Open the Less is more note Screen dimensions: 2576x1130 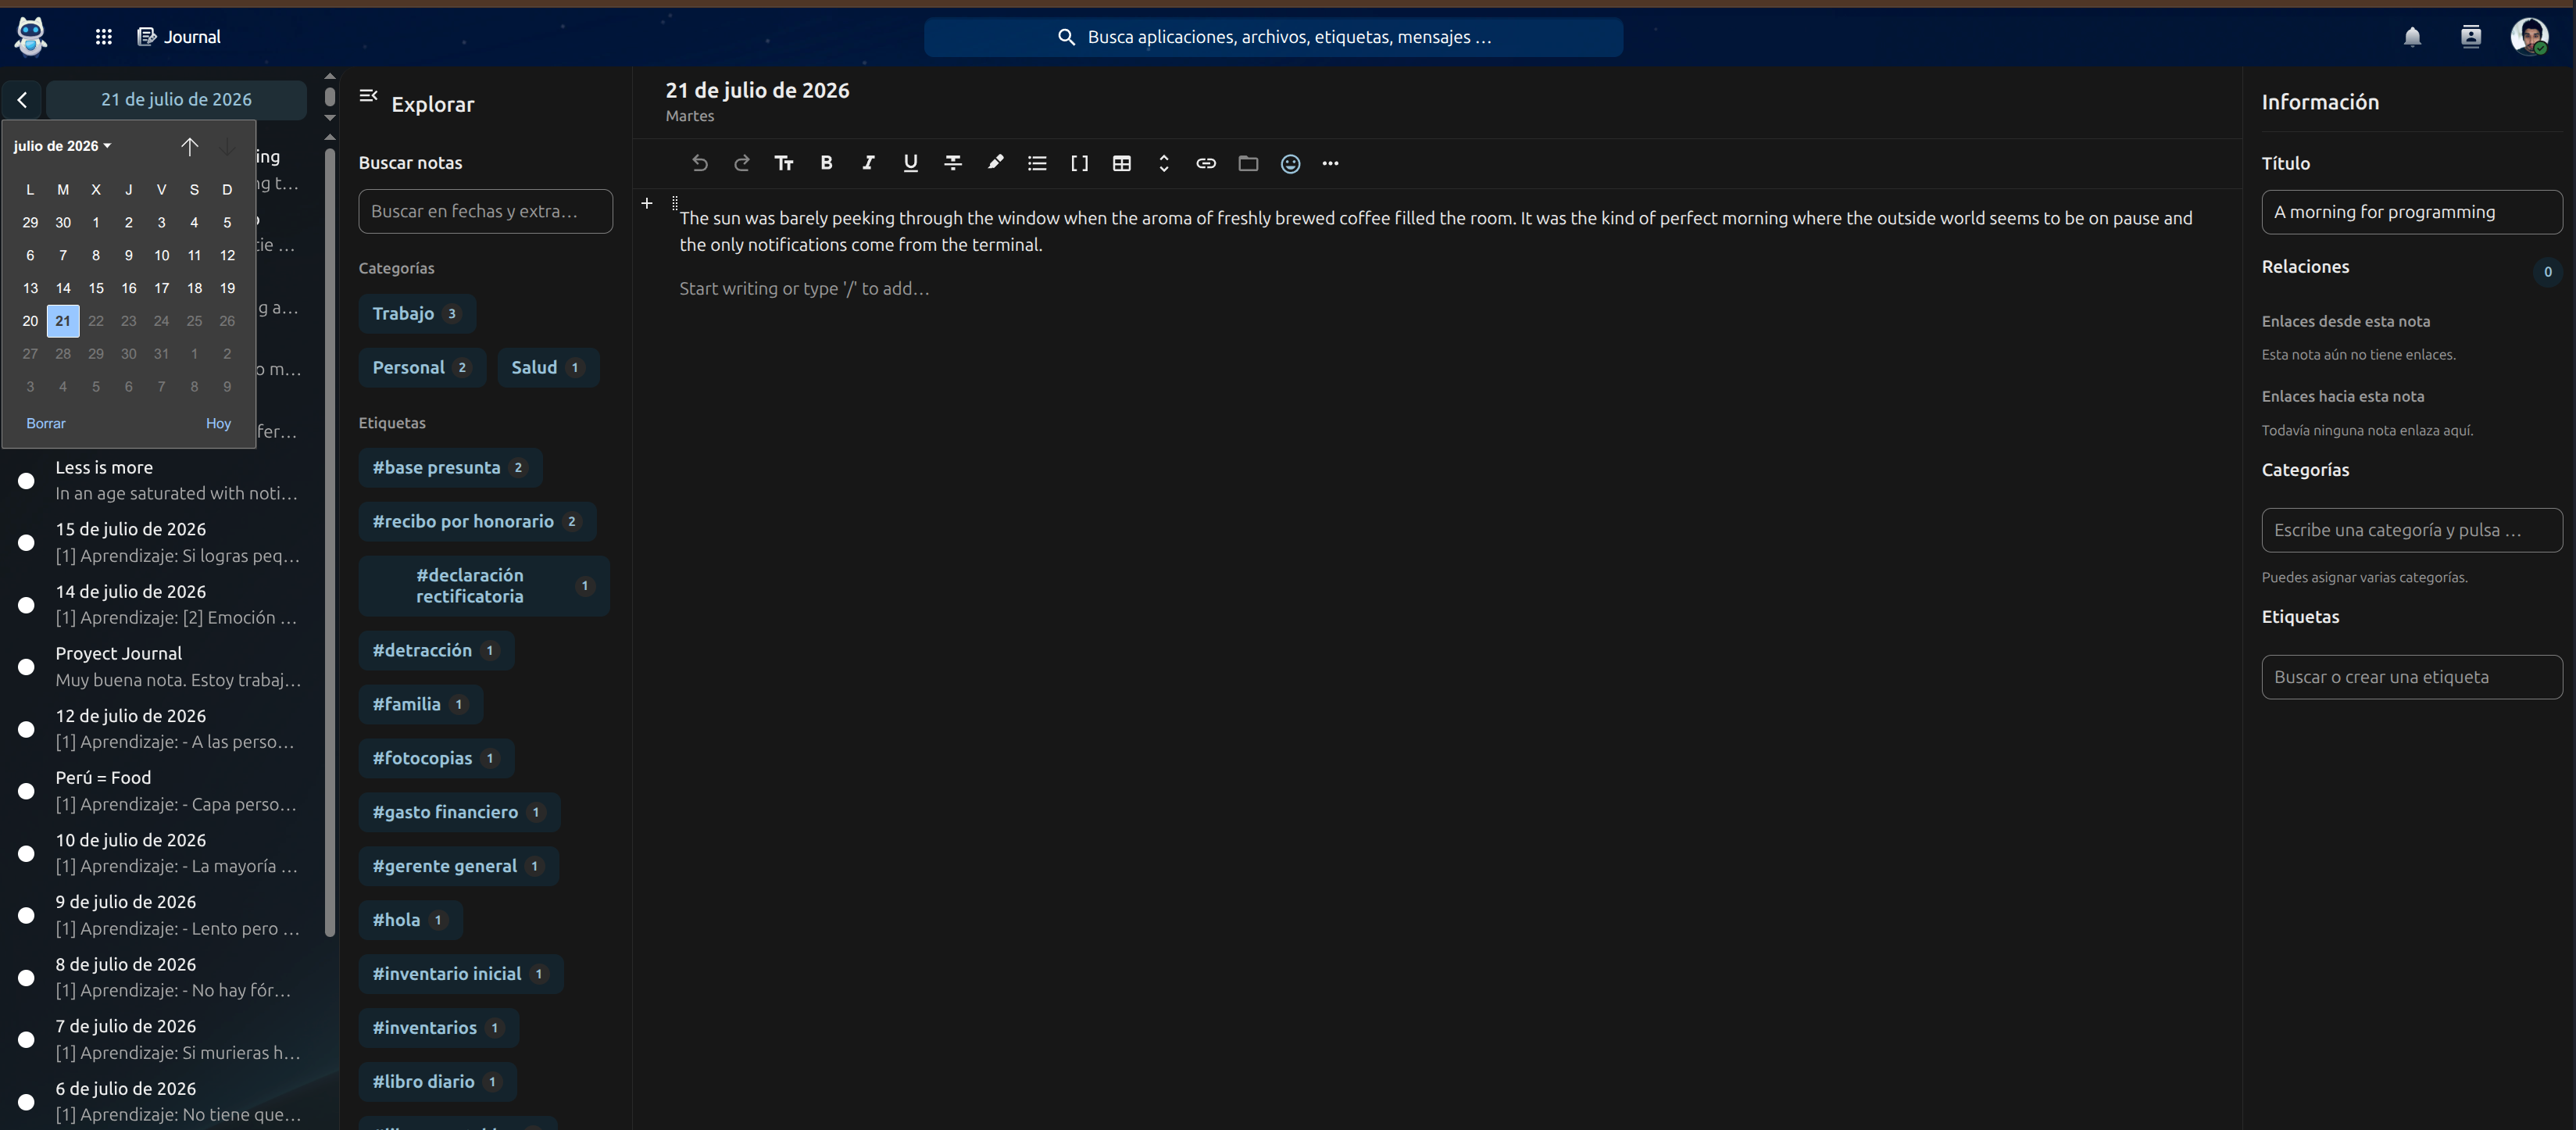(162, 480)
